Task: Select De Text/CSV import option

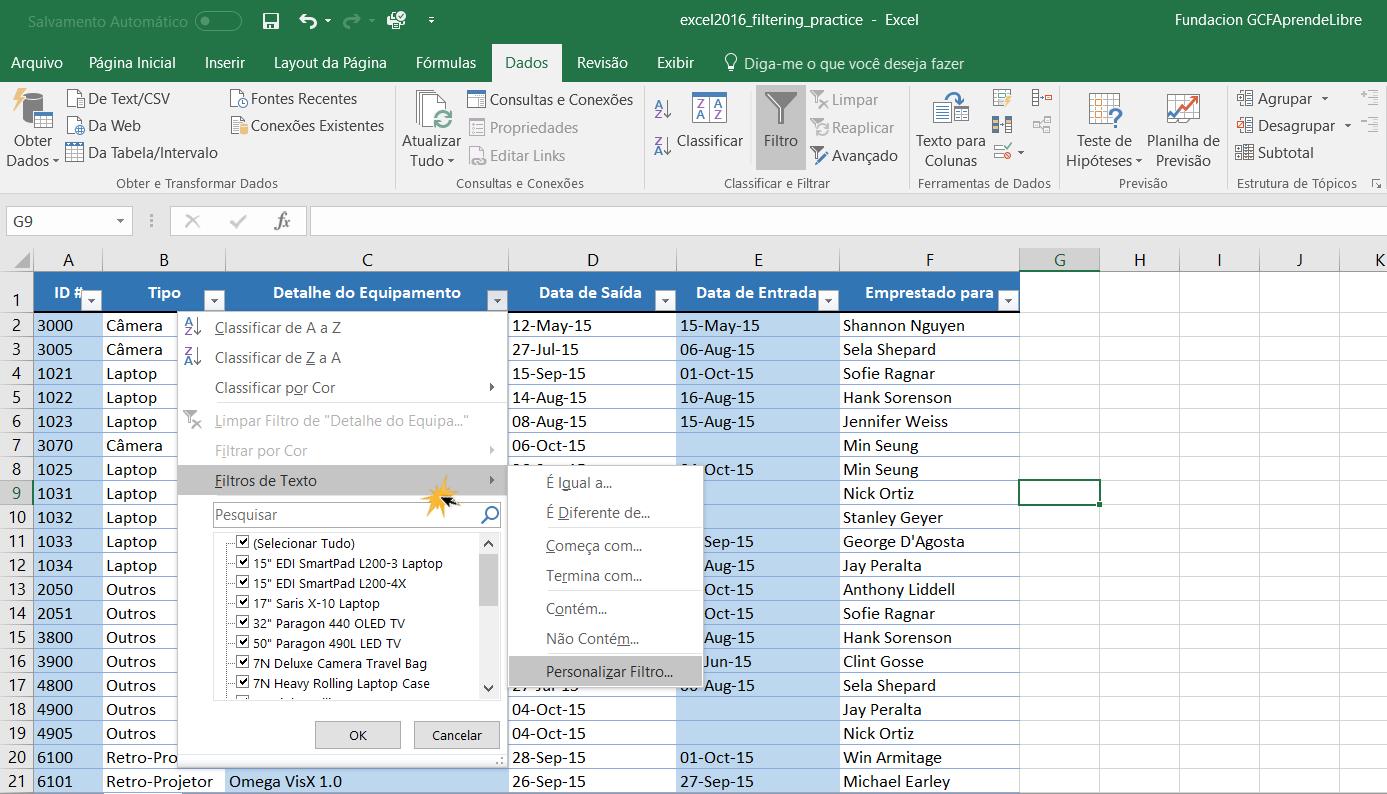Action: (118, 98)
